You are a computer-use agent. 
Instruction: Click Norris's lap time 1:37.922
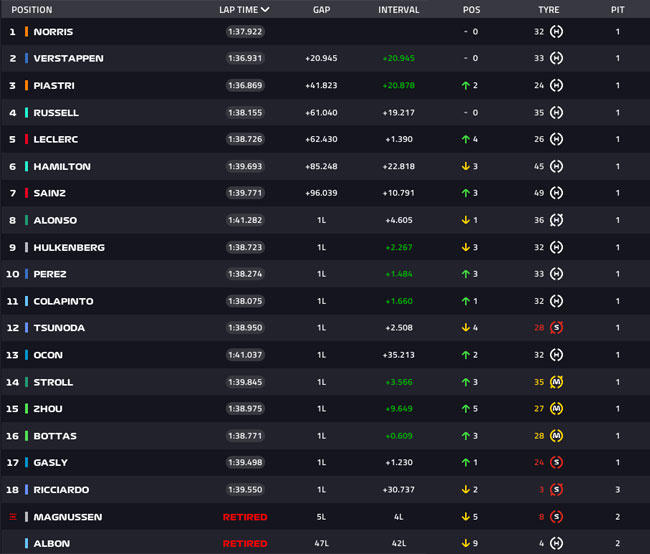pyautogui.click(x=245, y=32)
